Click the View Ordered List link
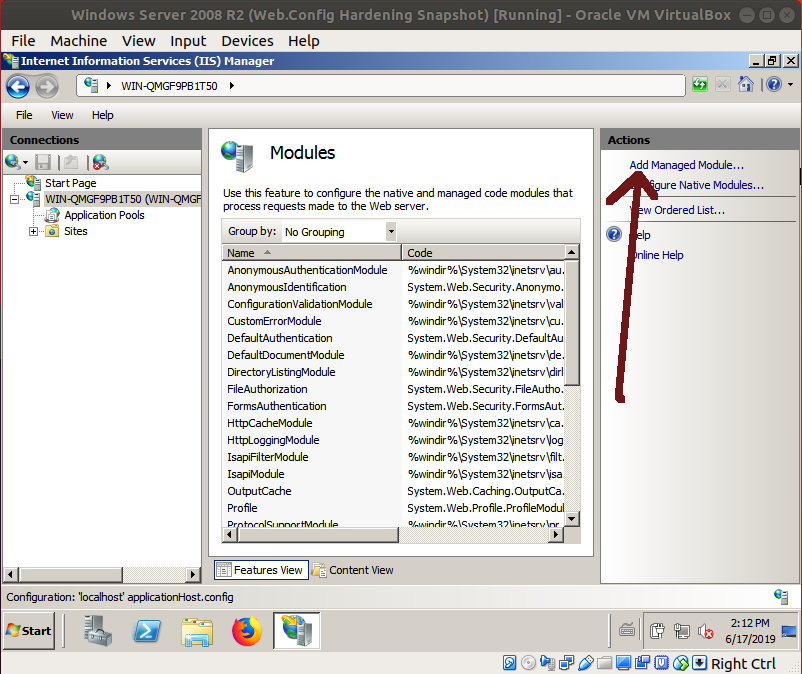 click(x=677, y=210)
